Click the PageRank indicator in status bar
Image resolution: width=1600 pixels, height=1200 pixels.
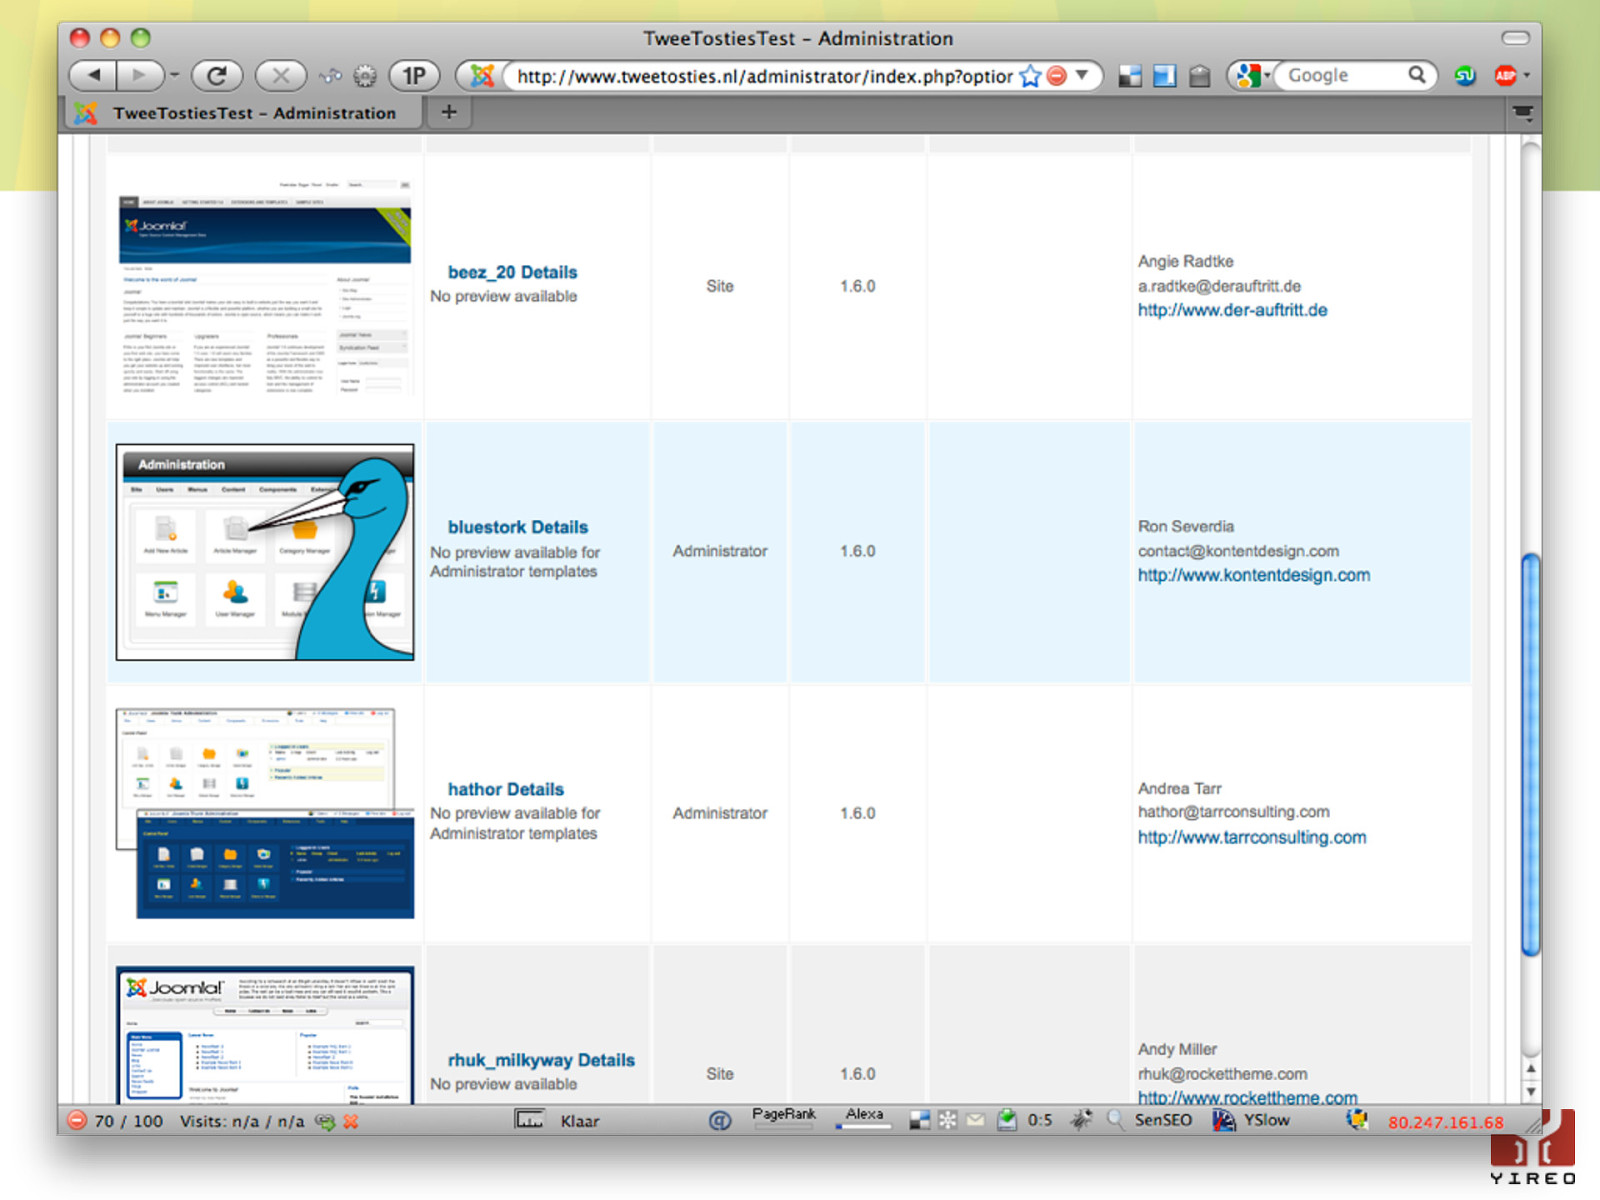coord(784,1117)
